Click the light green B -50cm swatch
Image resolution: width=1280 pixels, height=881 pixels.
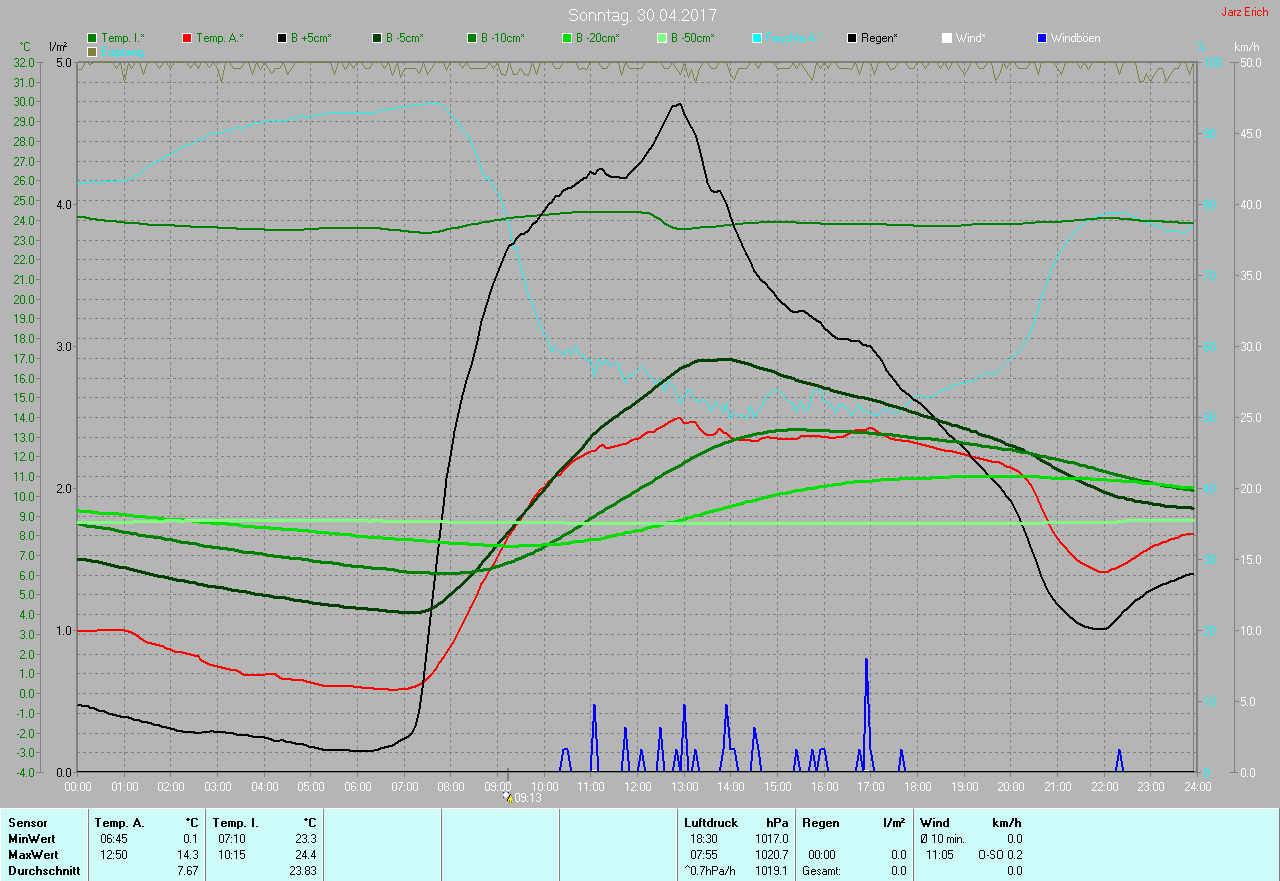[662, 38]
